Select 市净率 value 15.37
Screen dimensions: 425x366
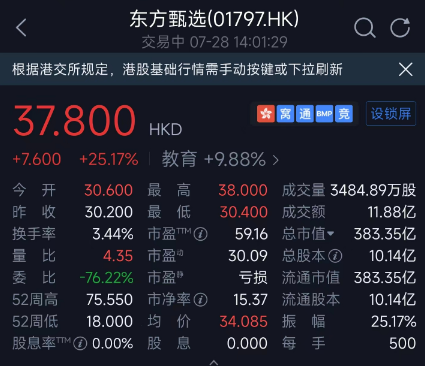[x=250, y=300]
